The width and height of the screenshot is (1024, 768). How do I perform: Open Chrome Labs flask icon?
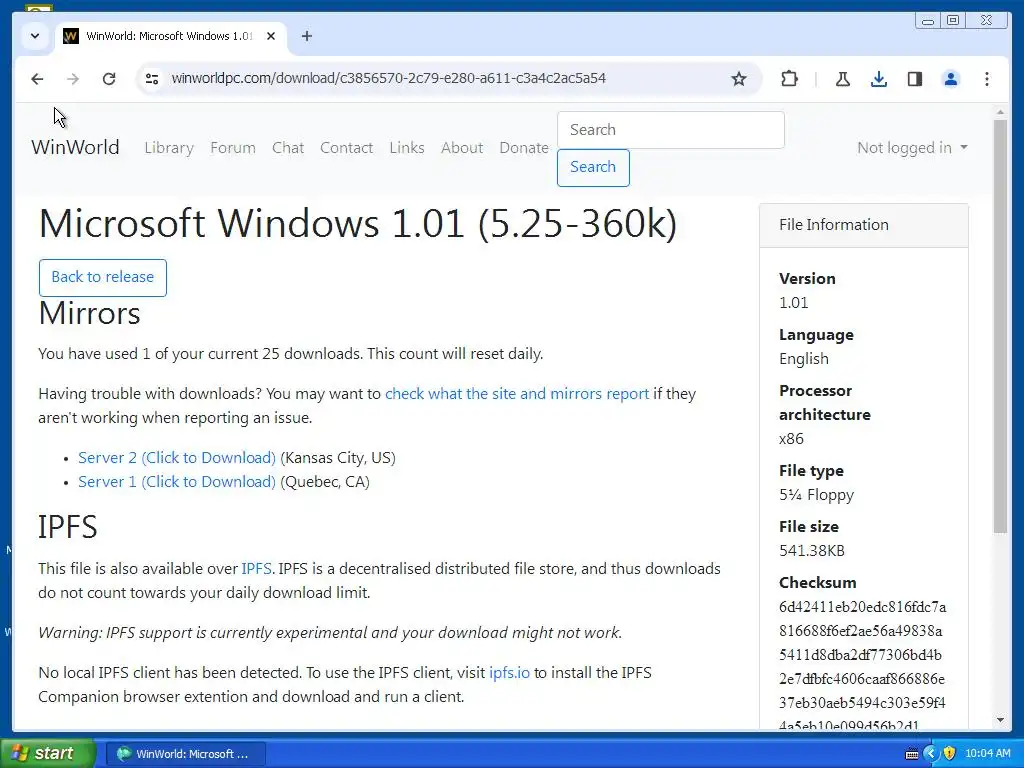pyautogui.click(x=842, y=79)
